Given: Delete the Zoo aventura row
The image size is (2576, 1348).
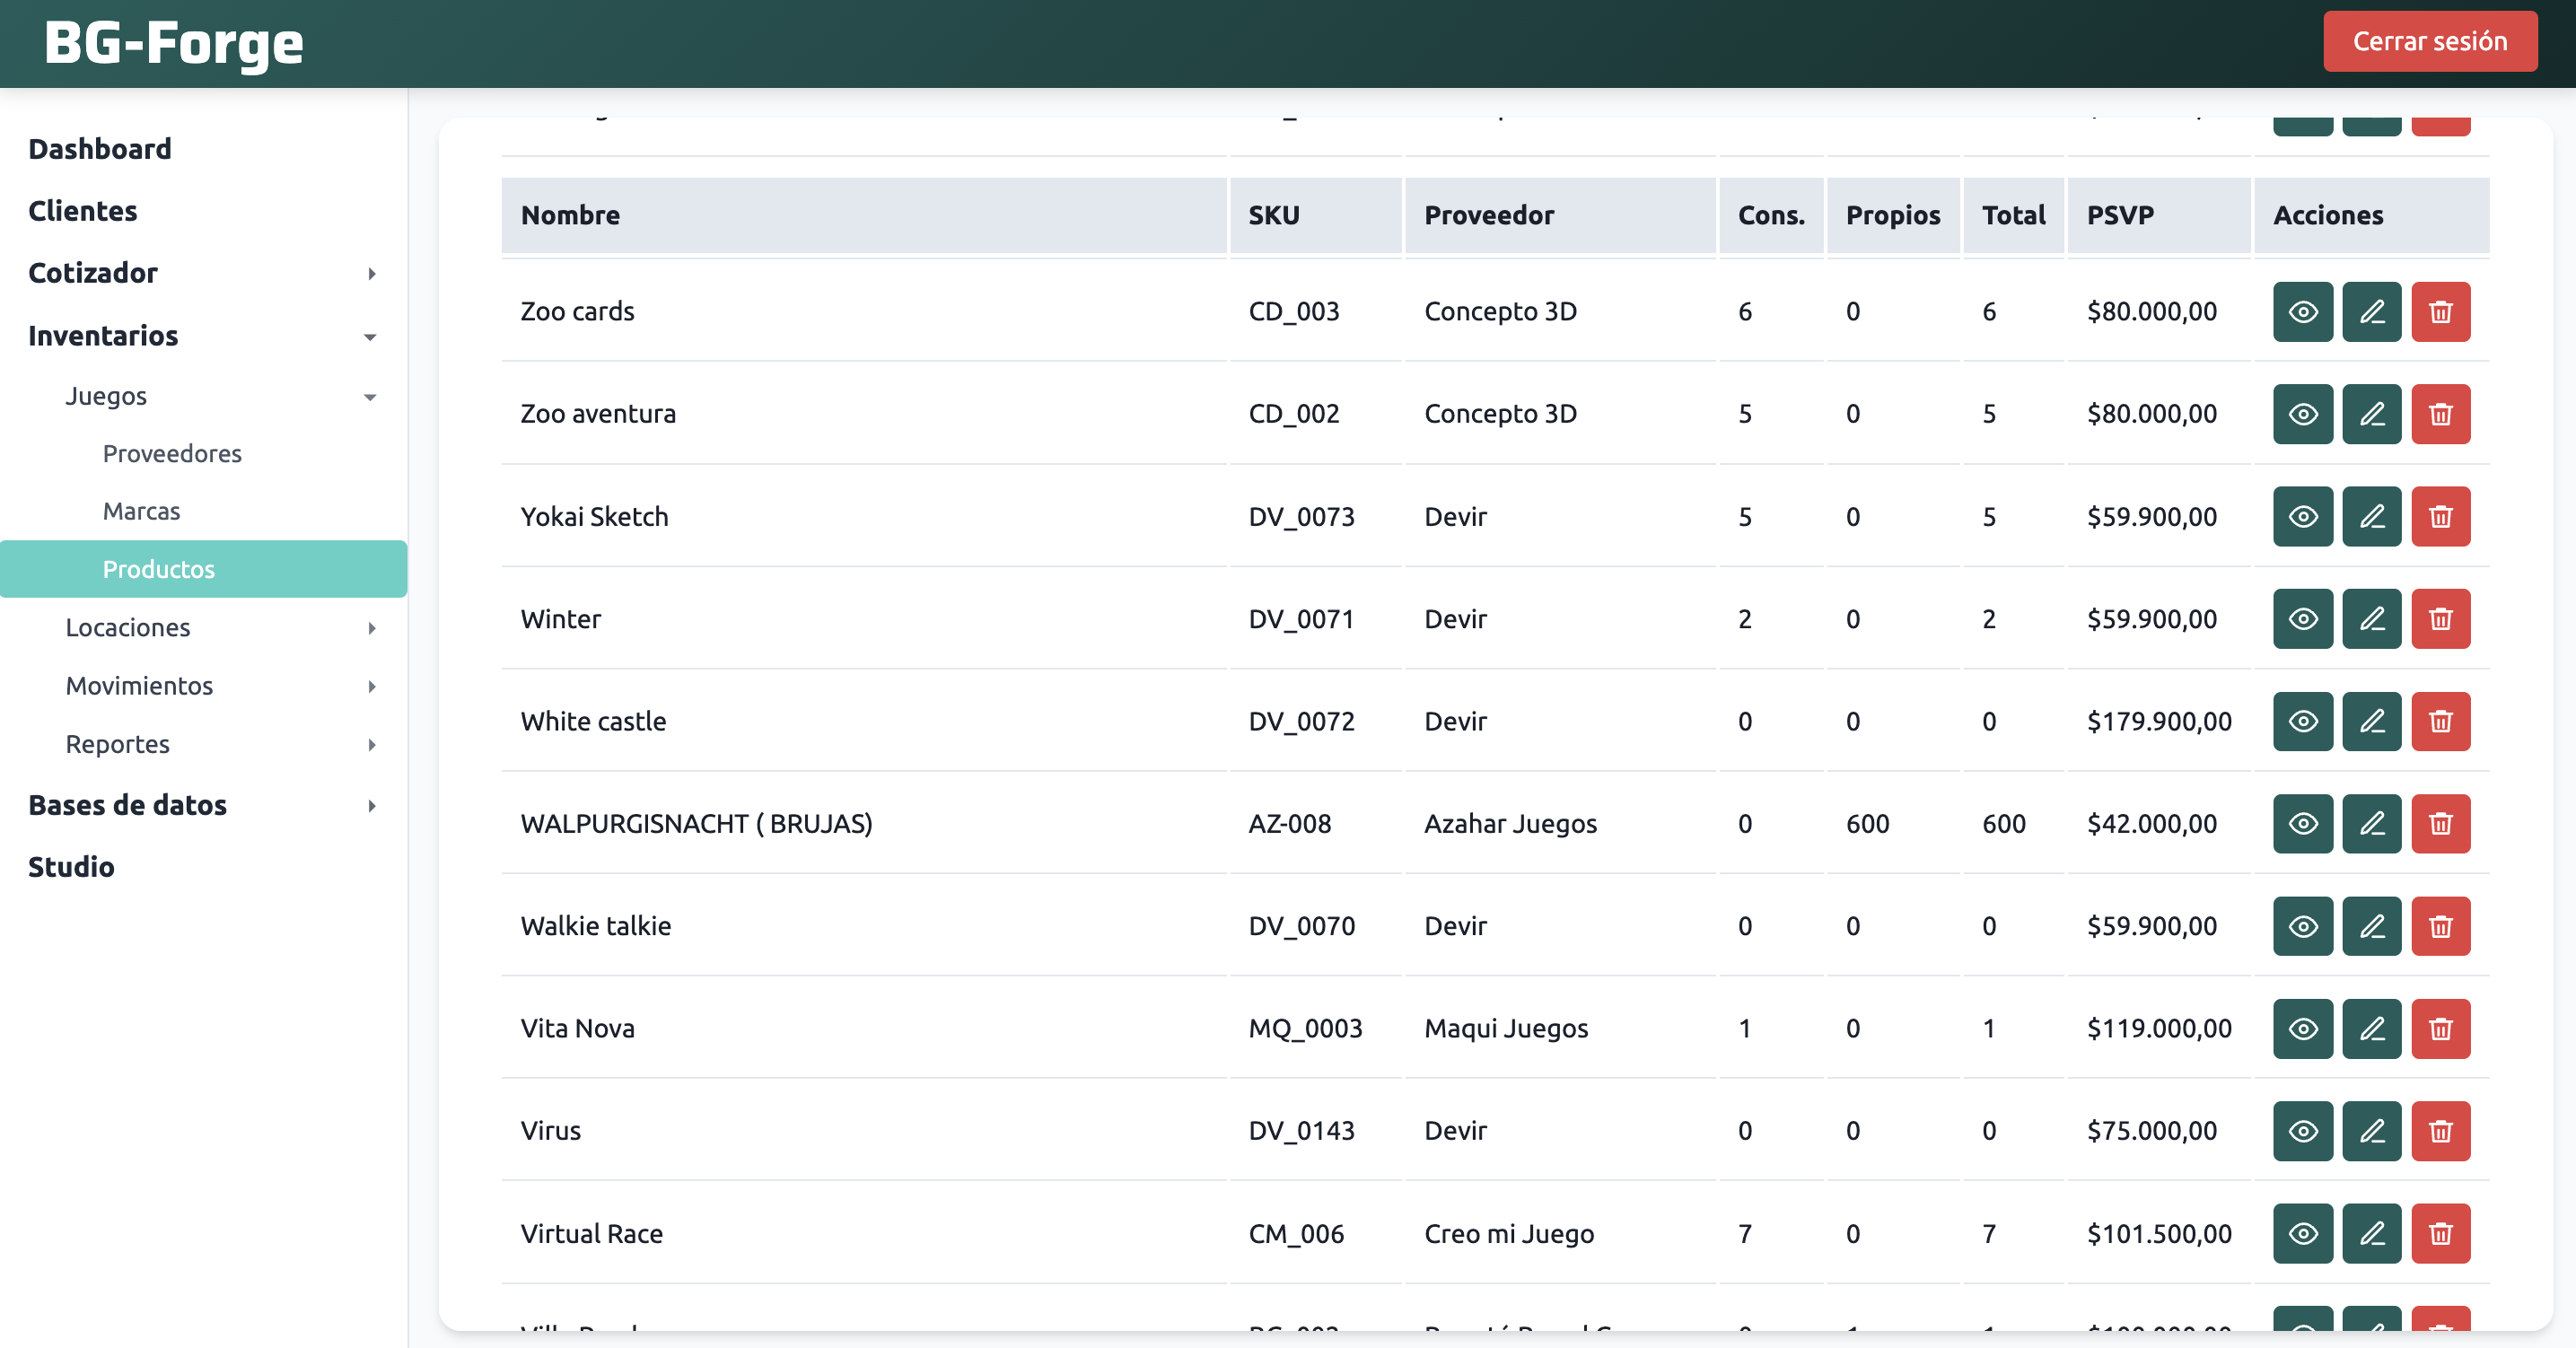Looking at the screenshot, I should click(2441, 414).
